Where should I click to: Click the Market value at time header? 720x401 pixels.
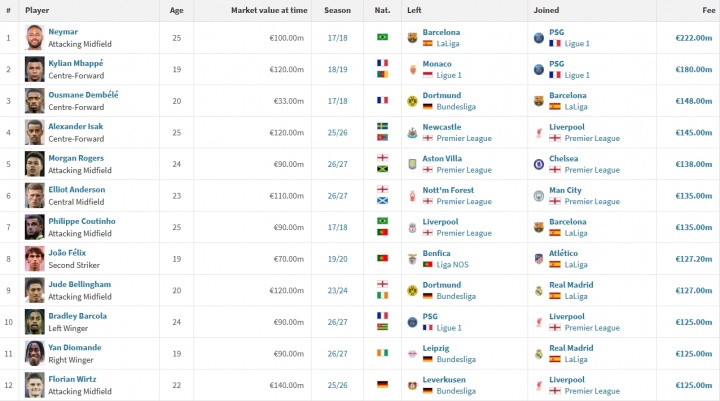(269, 10)
